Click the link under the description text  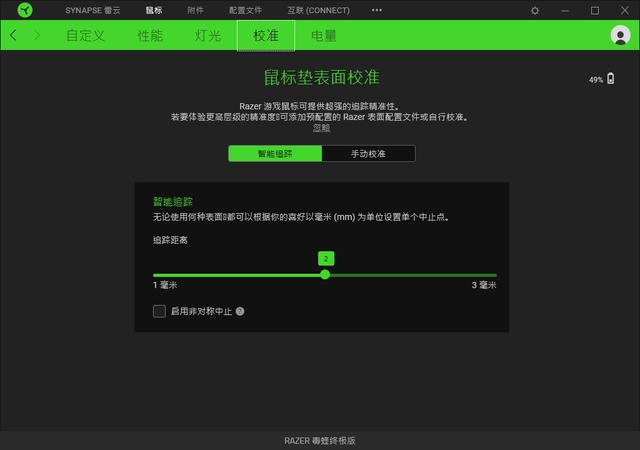[321, 128]
